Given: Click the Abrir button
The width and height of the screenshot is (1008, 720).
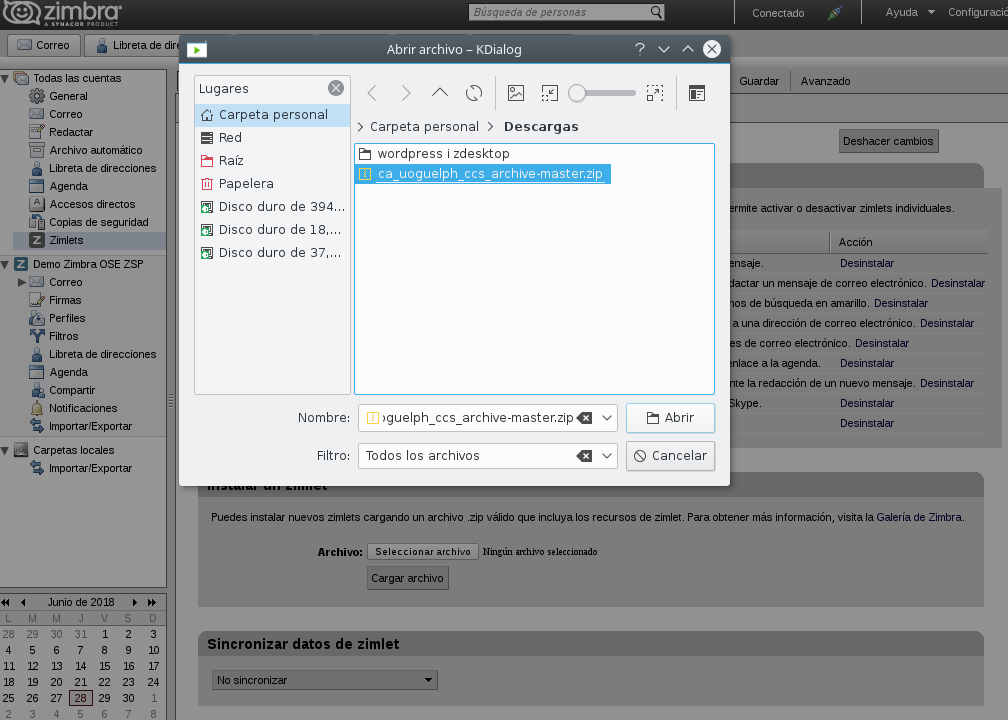Looking at the screenshot, I should pos(670,418).
